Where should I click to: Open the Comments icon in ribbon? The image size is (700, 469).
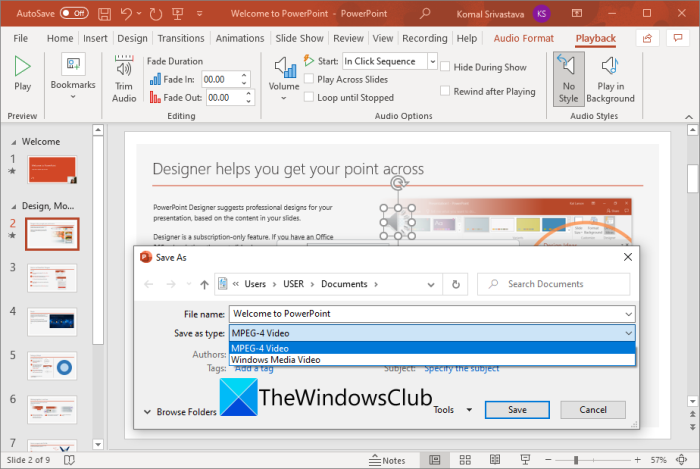(x=678, y=38)
